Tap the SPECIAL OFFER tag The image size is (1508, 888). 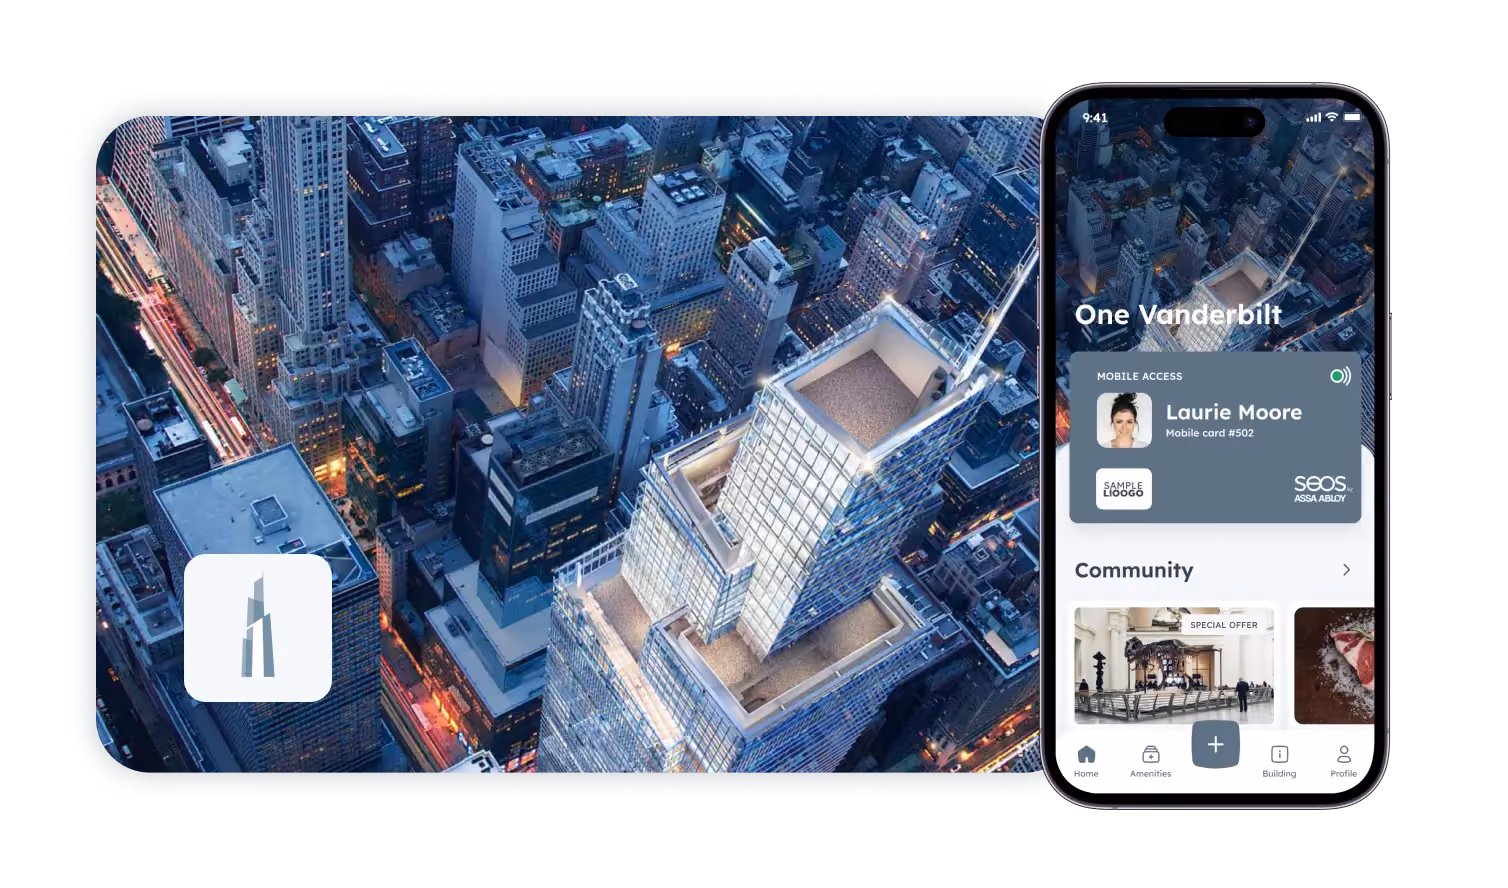[x=1224, y=625]
